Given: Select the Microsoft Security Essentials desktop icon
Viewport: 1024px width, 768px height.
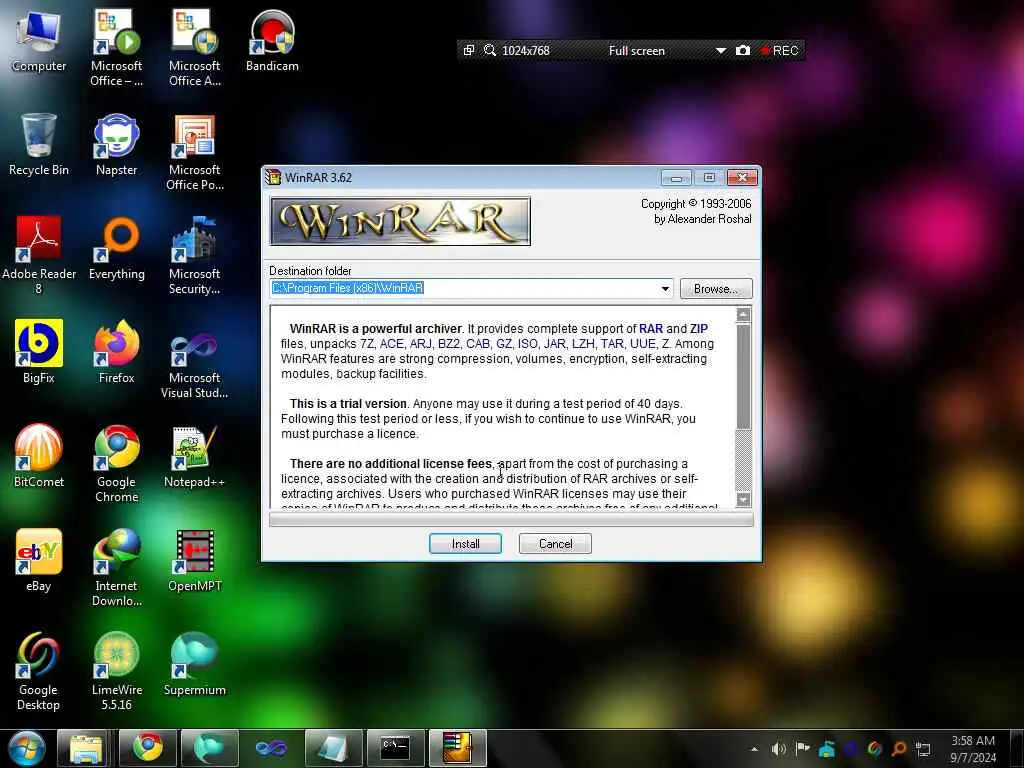Looking at the screenshot, I should click(194, 255).
